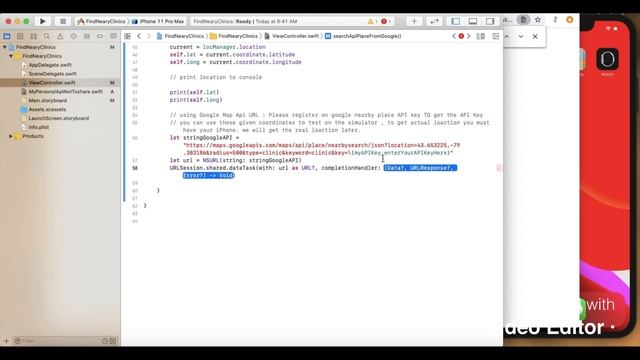Viewport: 640px width, 360px height.
Task: Open Info.plist file
Action: (38, 127)
